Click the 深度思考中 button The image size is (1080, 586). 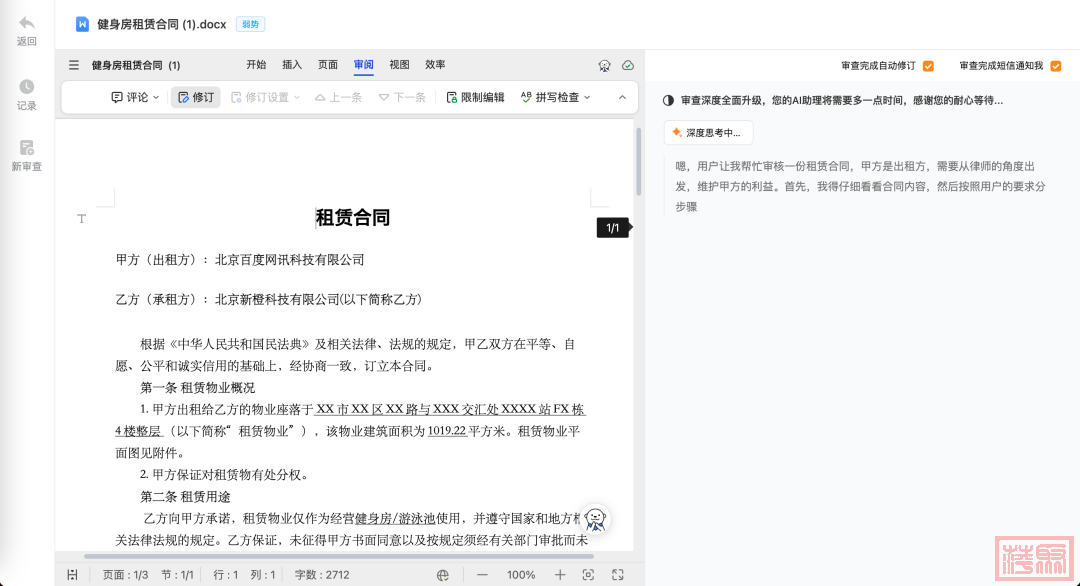[x=708, y=133]
